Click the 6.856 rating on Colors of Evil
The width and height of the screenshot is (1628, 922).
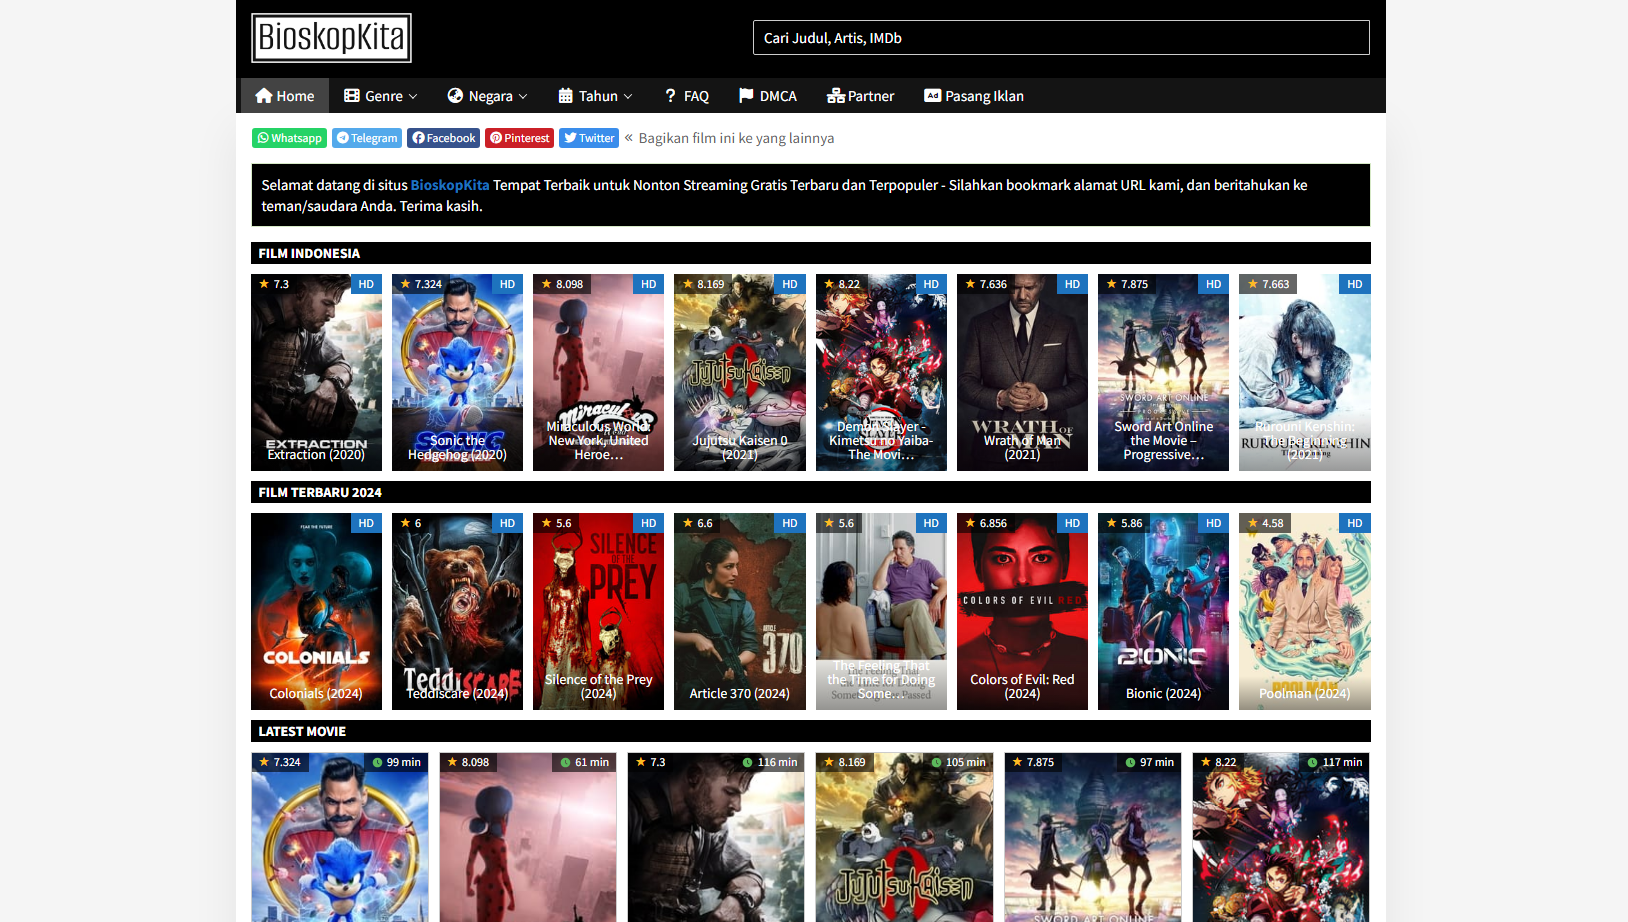pyautogui.click(x=986, y=523)
